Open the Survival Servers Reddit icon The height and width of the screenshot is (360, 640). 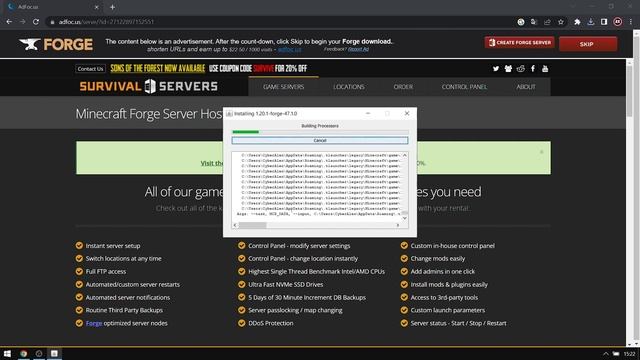click(520, 69)
